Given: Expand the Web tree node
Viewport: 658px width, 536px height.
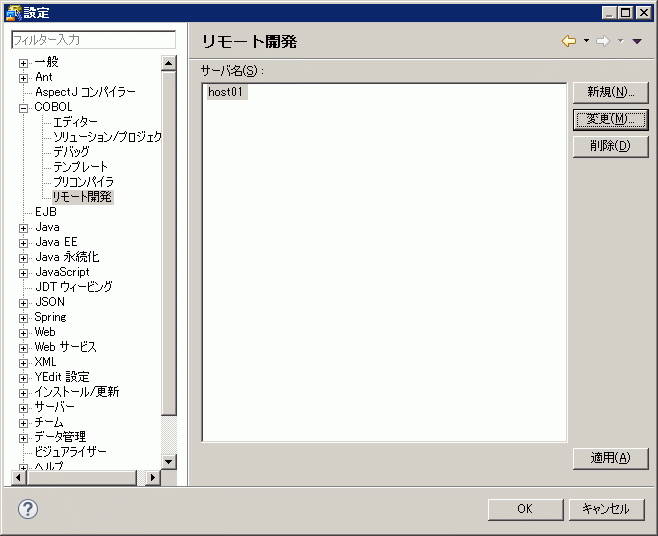Looking at the screenshot, I should click(x=24, y=333).
